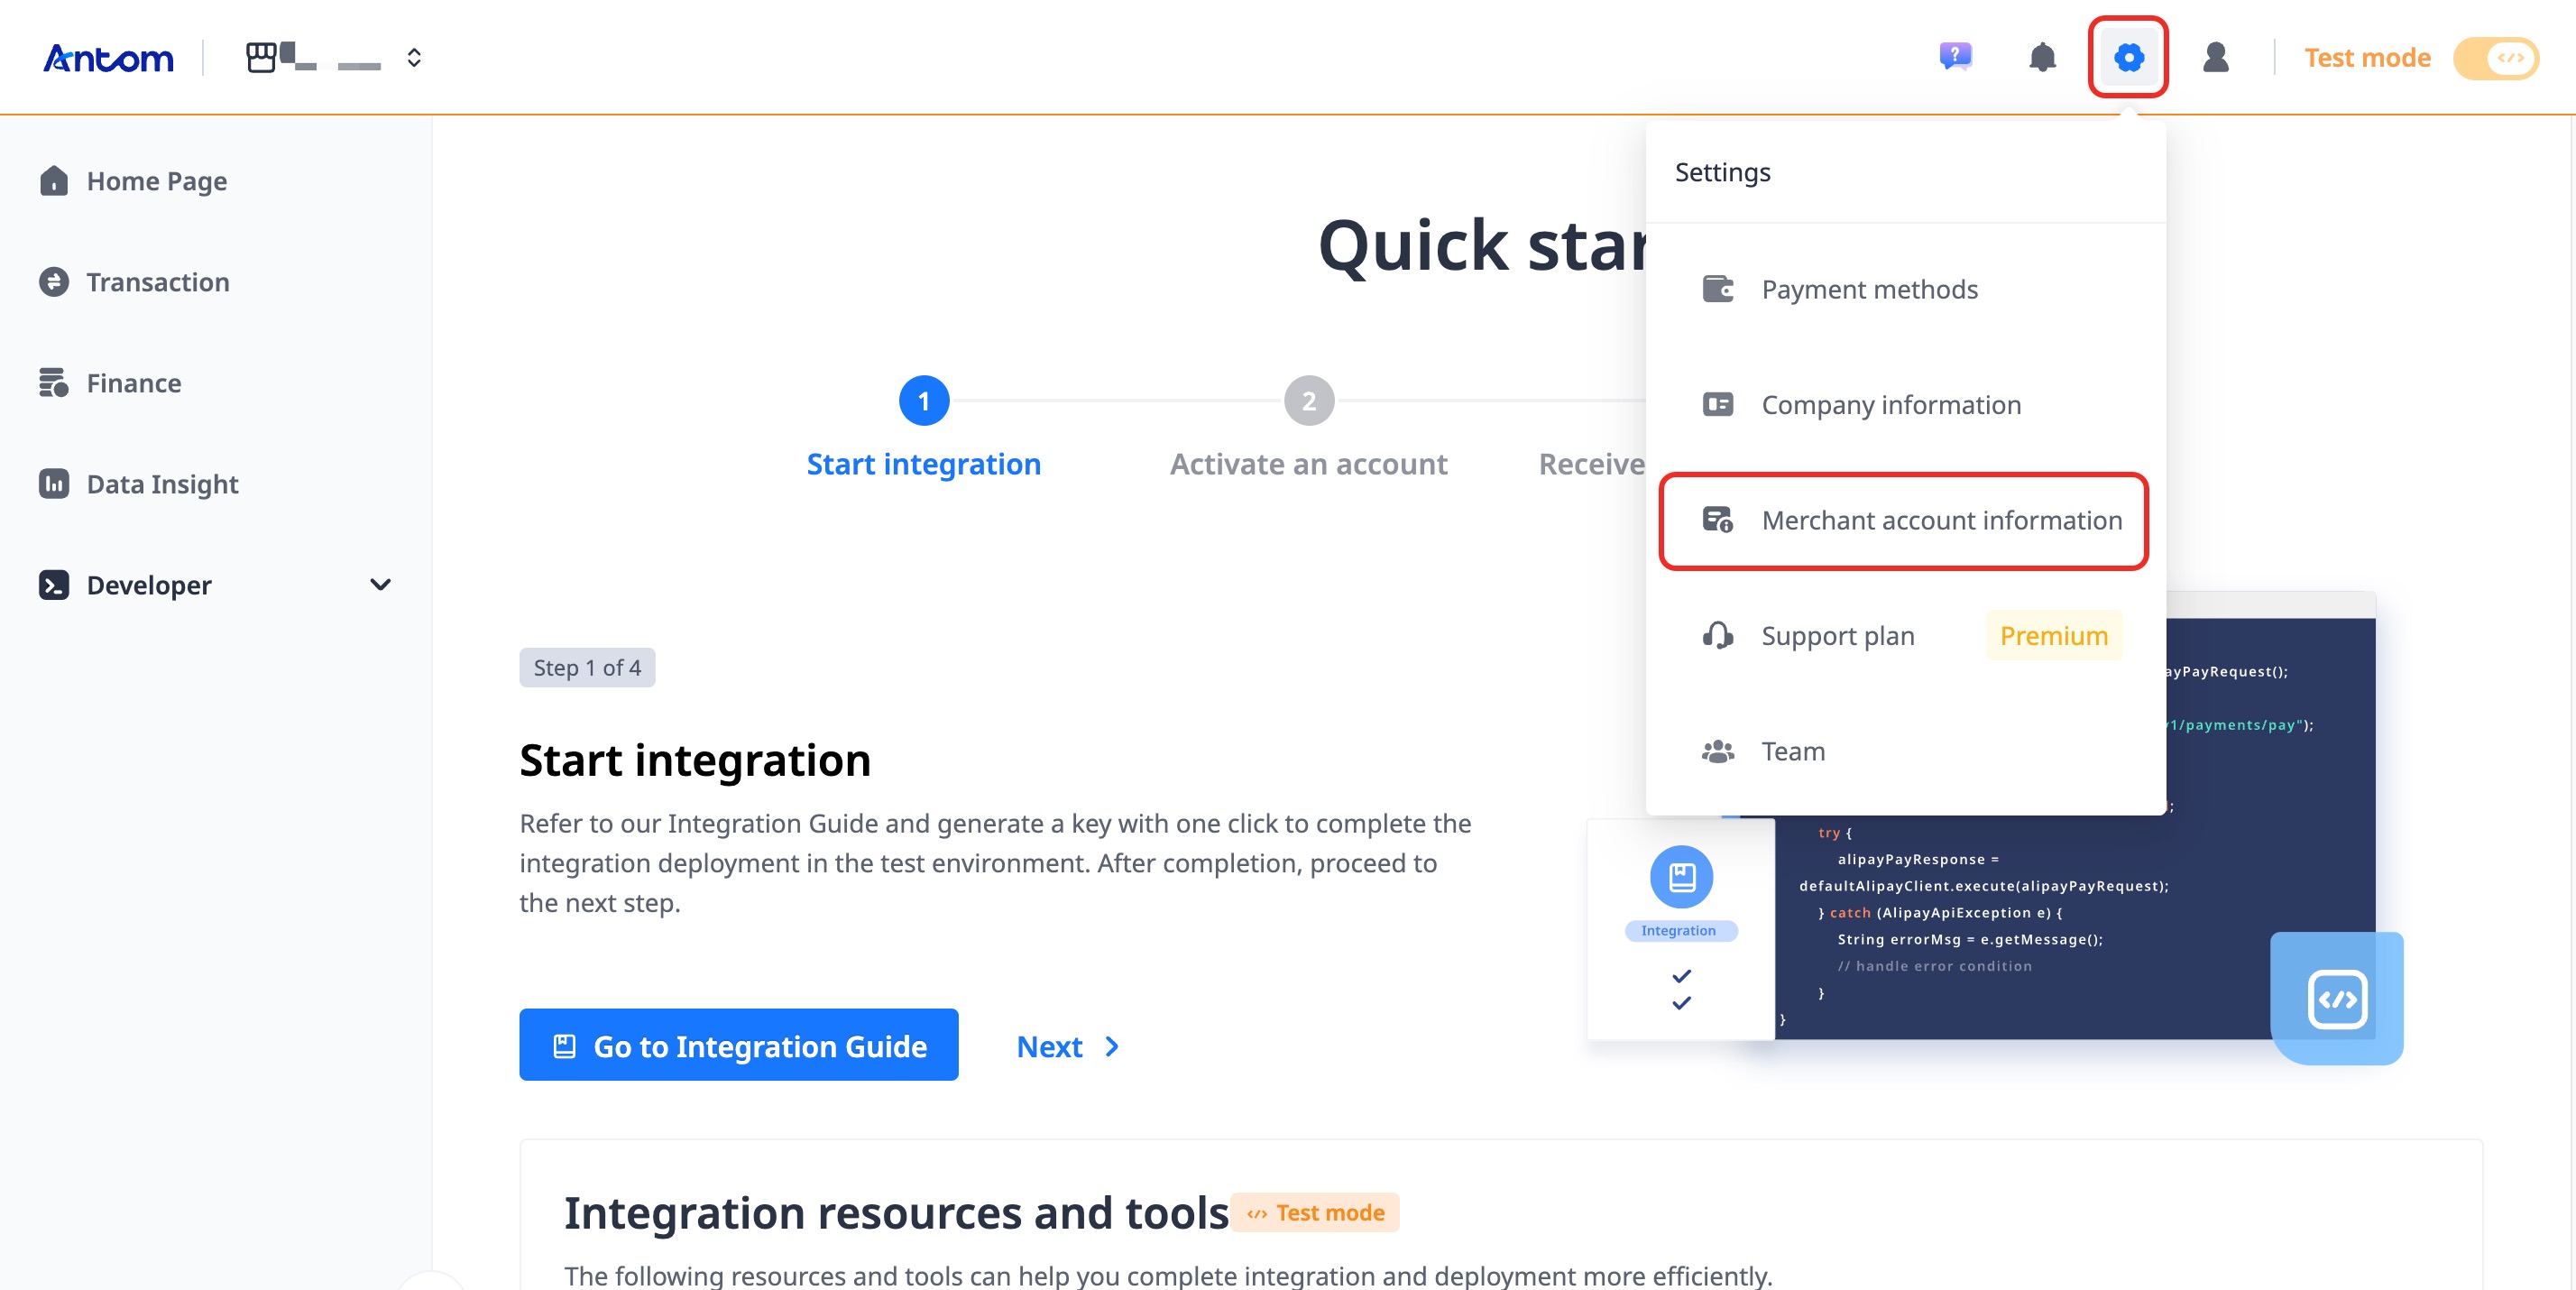
Task: Open Finance from the sidebar
Action: 133,383
